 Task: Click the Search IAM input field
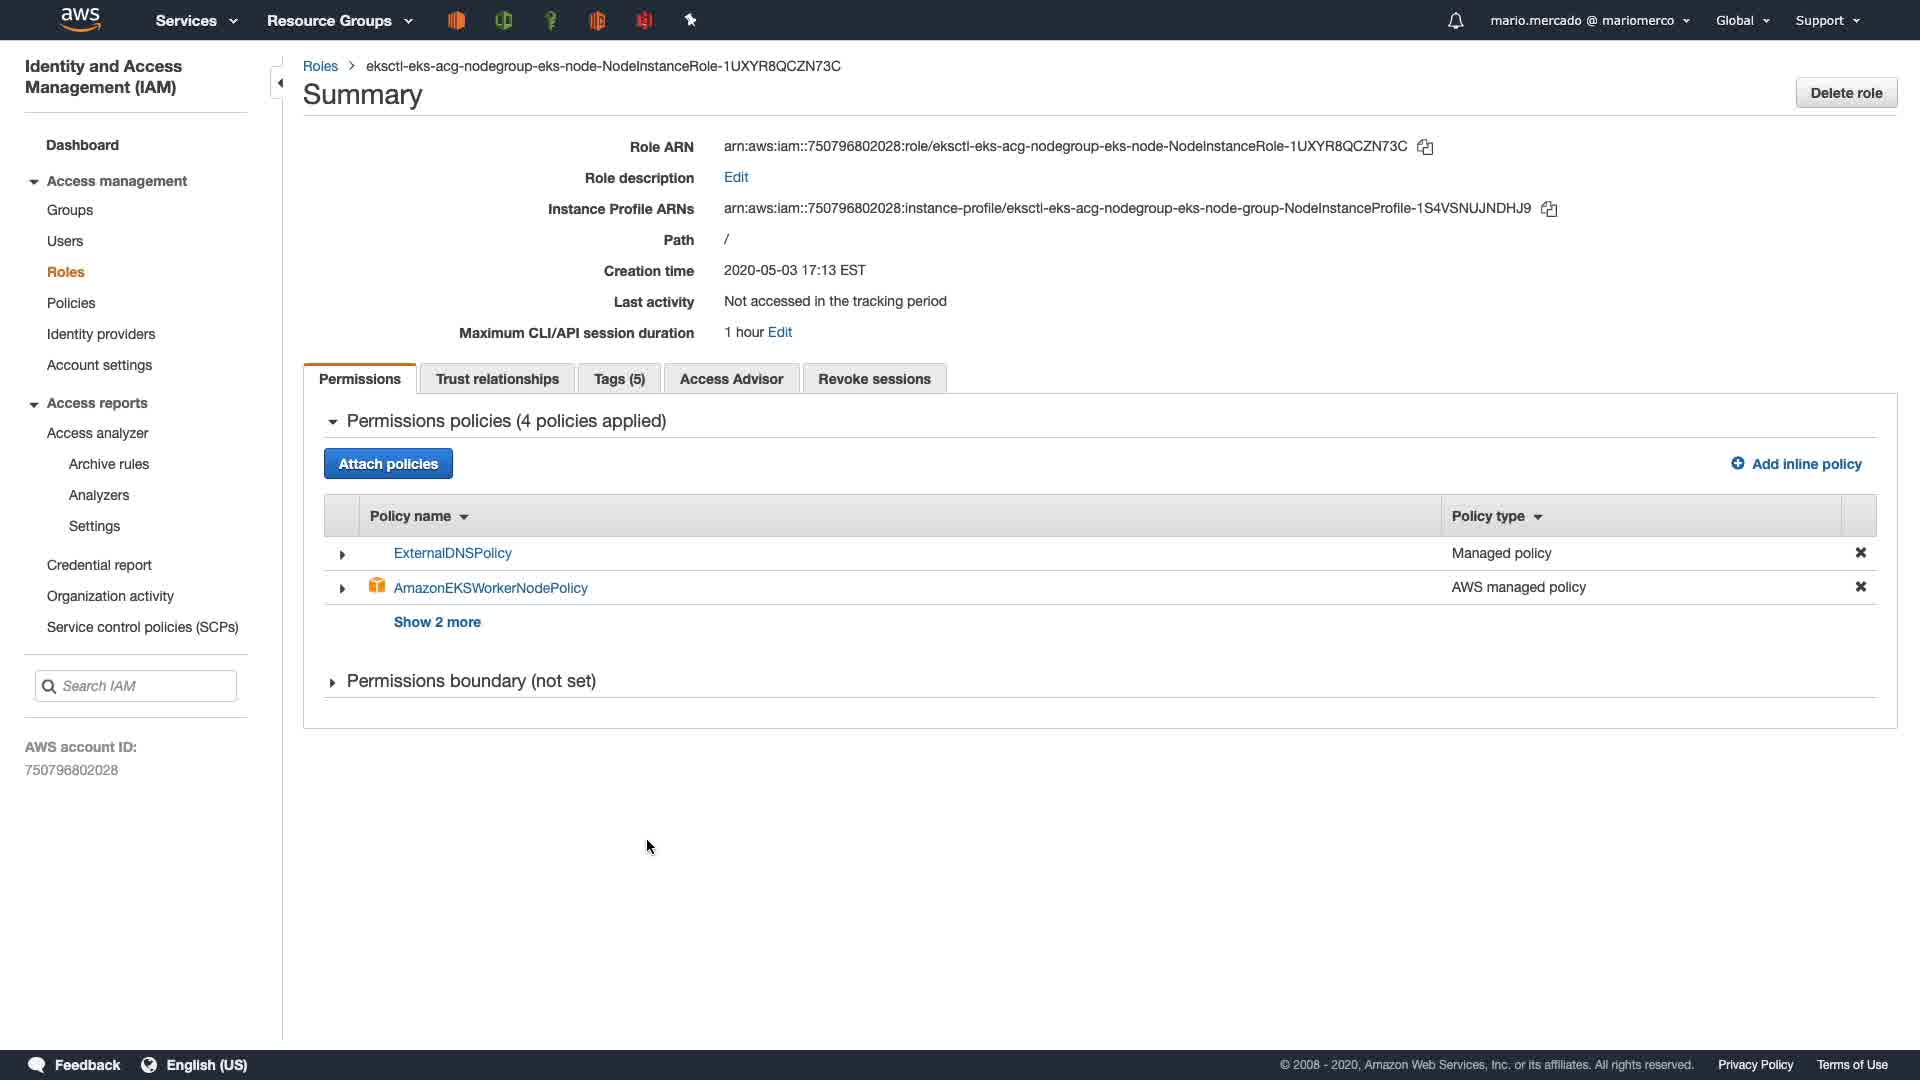click(x=145, y=686)
